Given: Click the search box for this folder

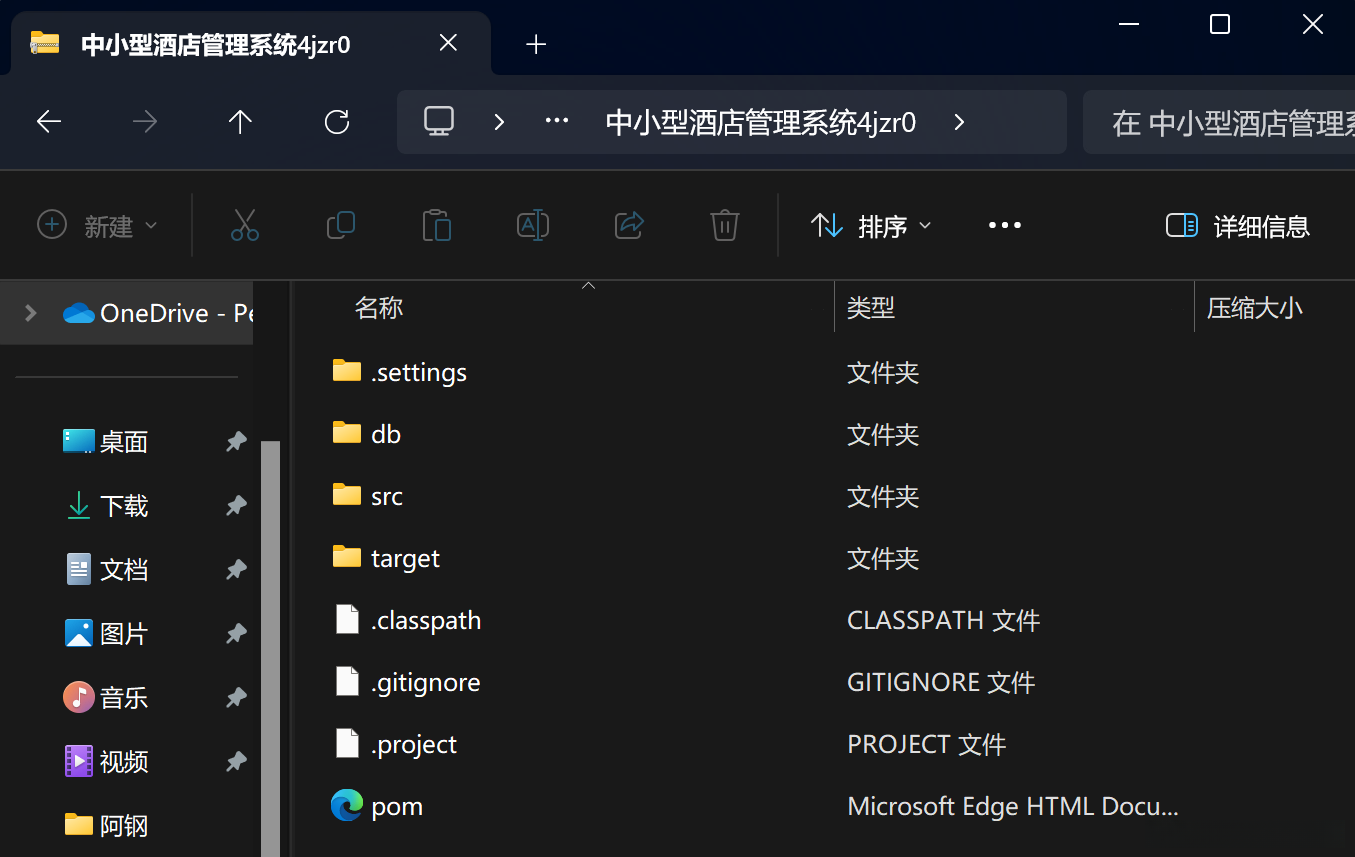Looking at the screenshot, I should (x=1219, y=123).
